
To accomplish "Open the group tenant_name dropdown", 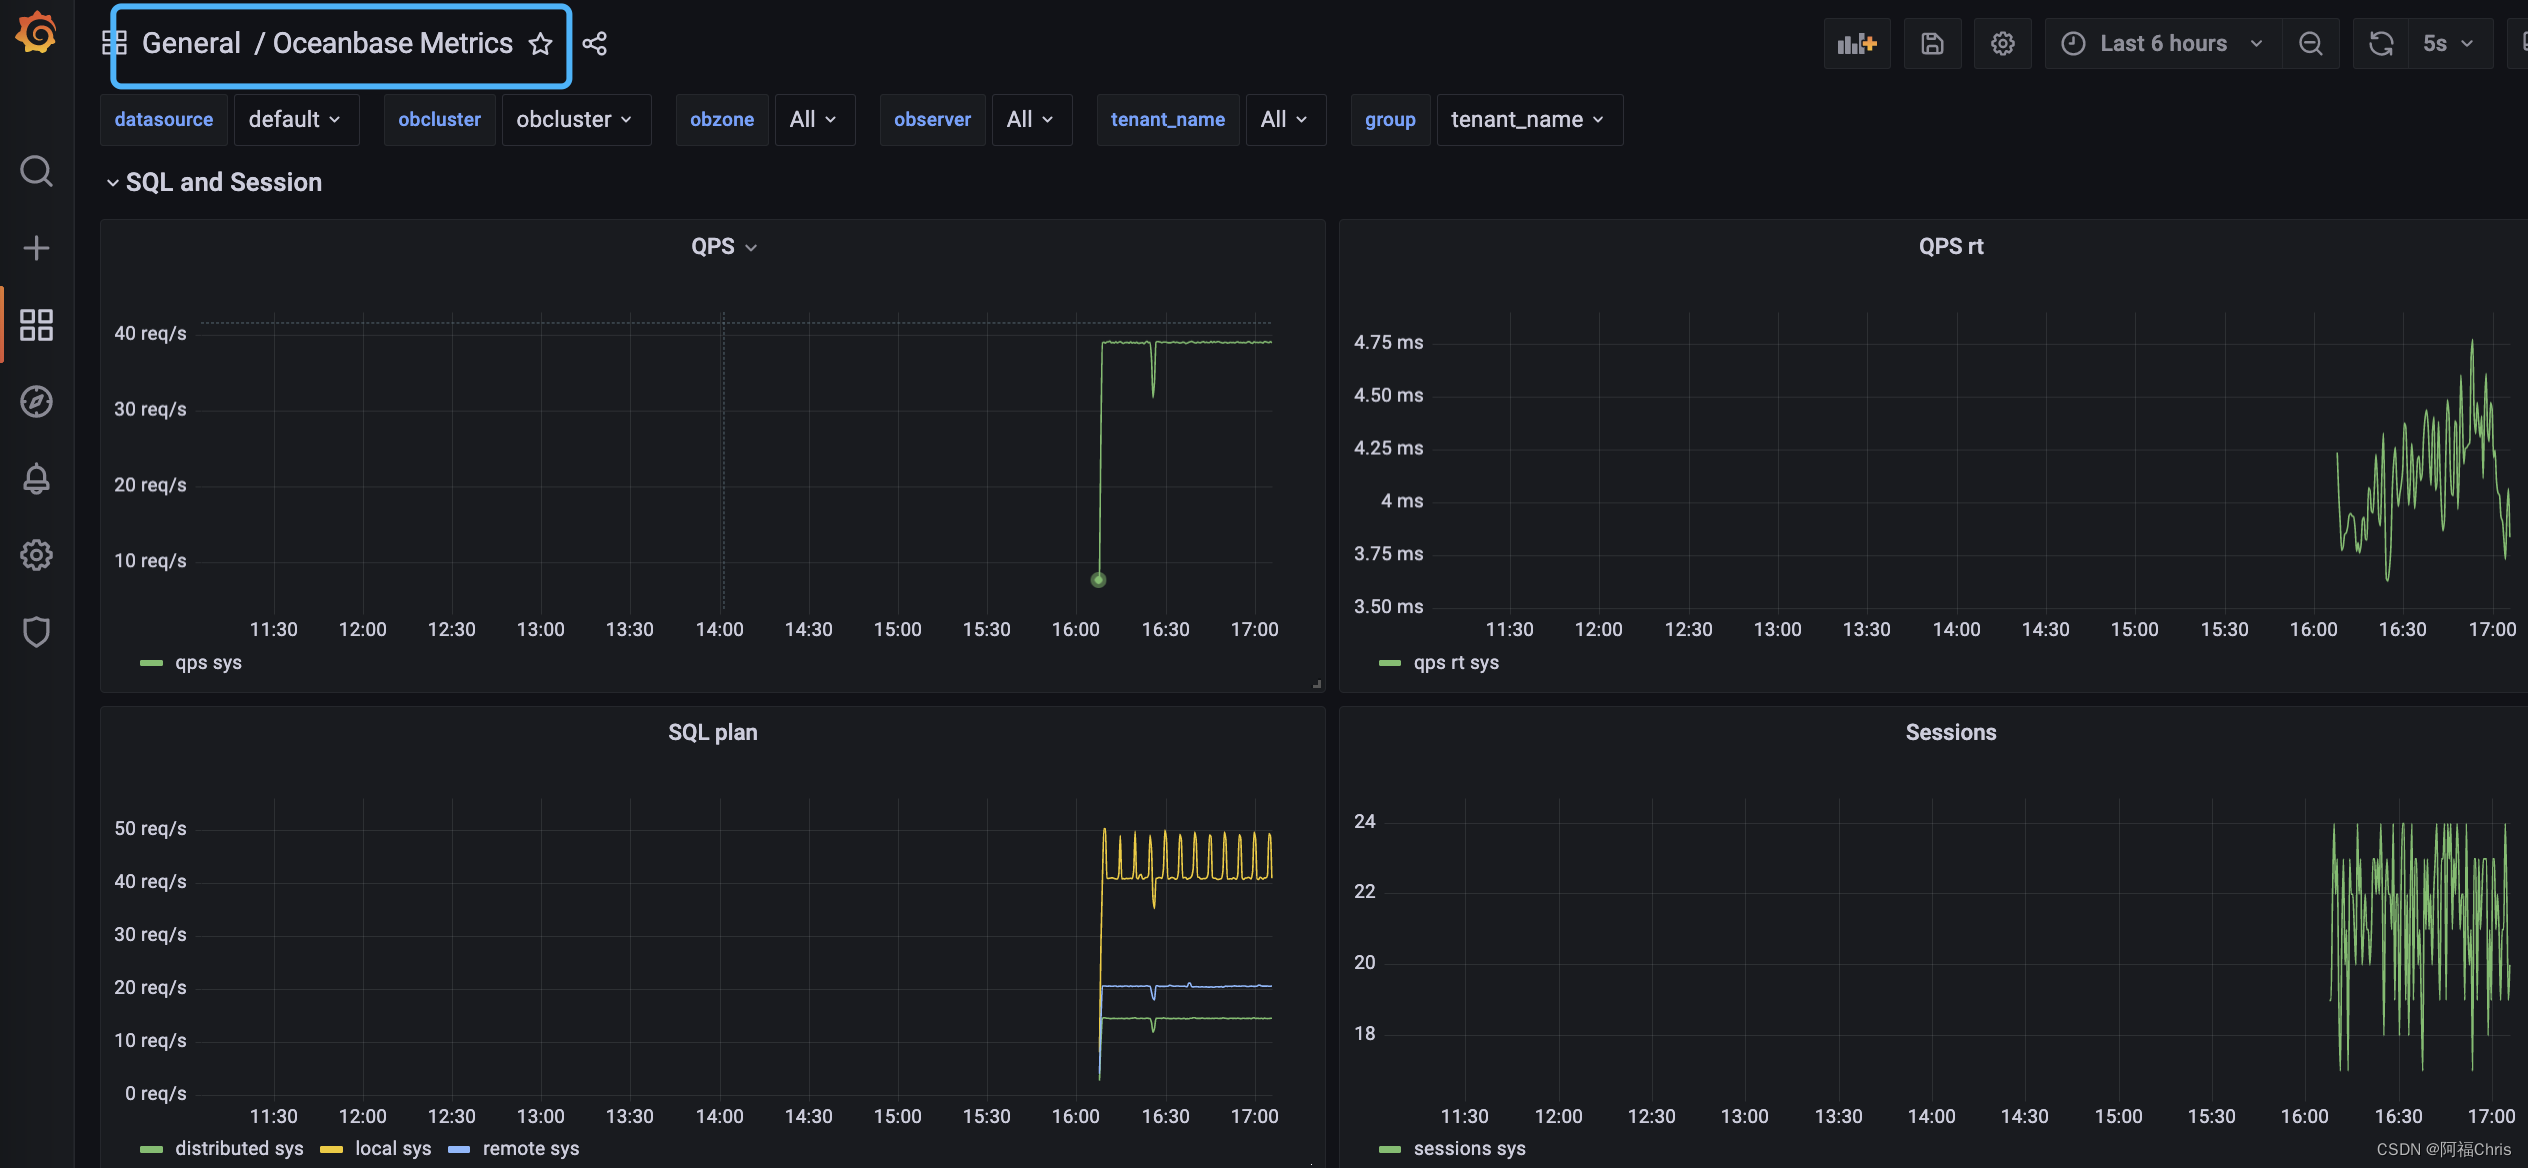I will 1529,120.
